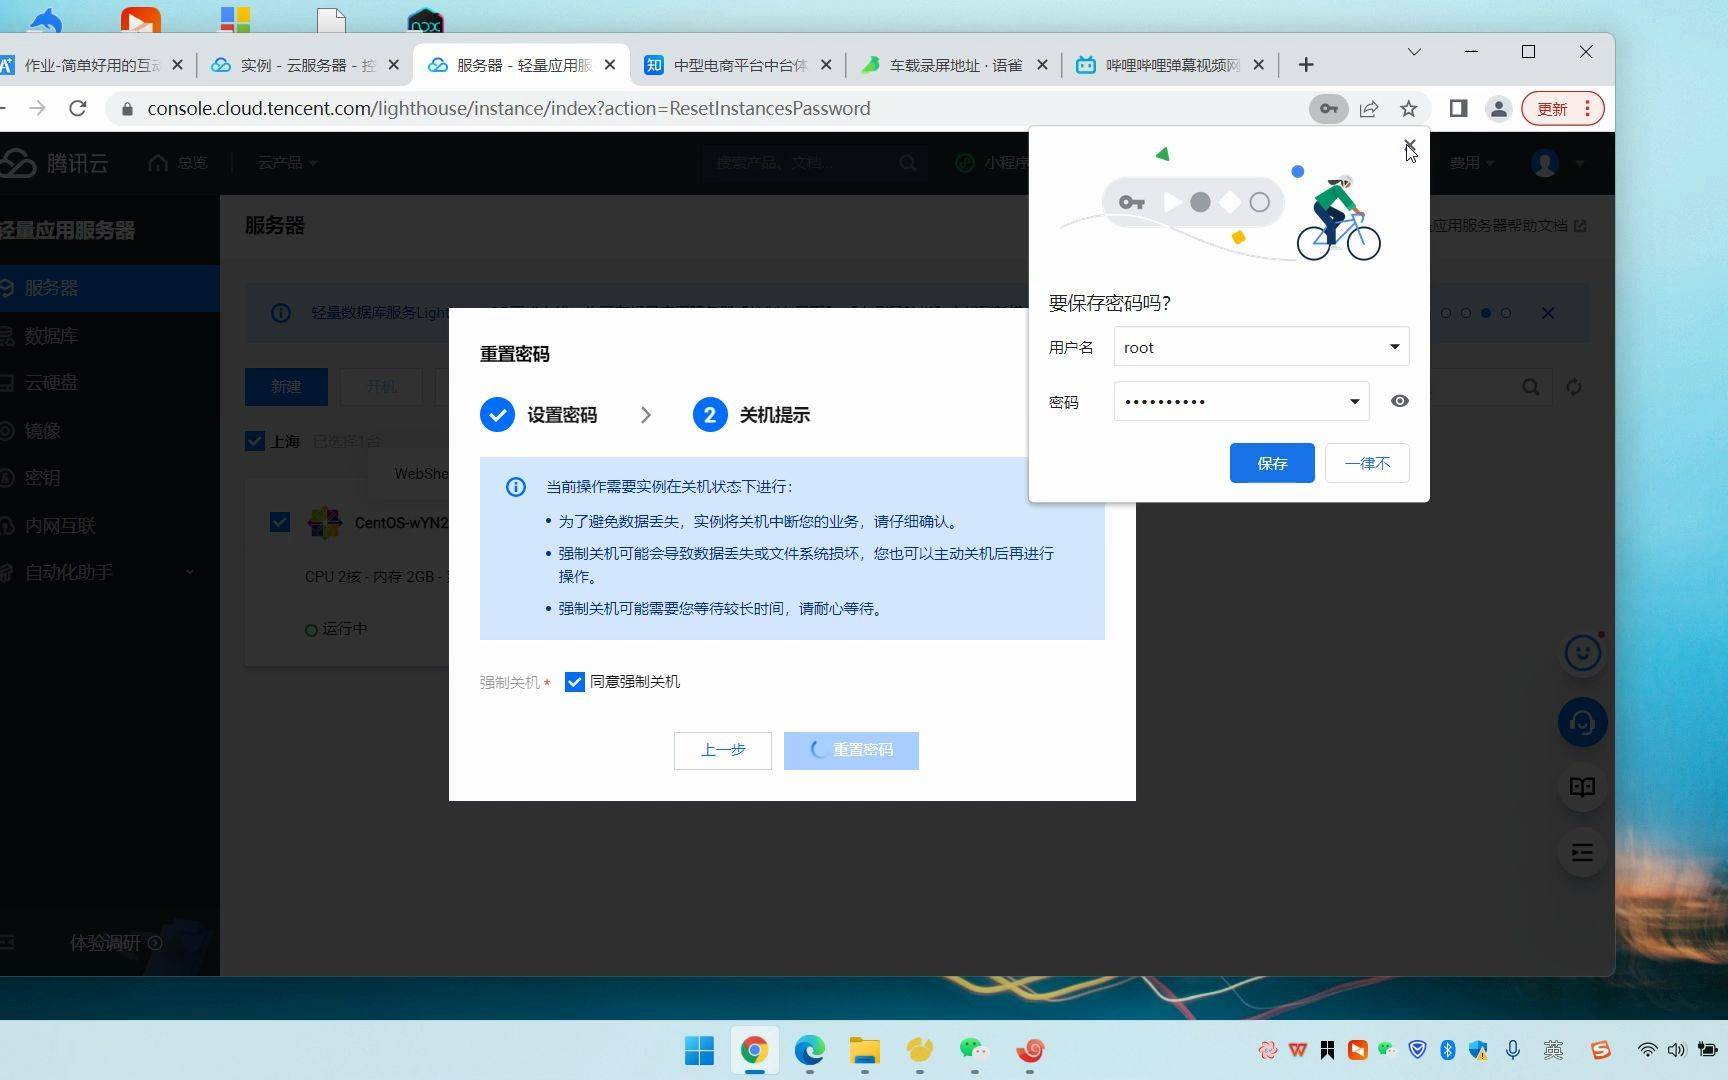The width and height of the screenshot is (1728, 1080).
Task: Click the list menu floating icon
Action: pyautogui.click(x=1582, y=853)
